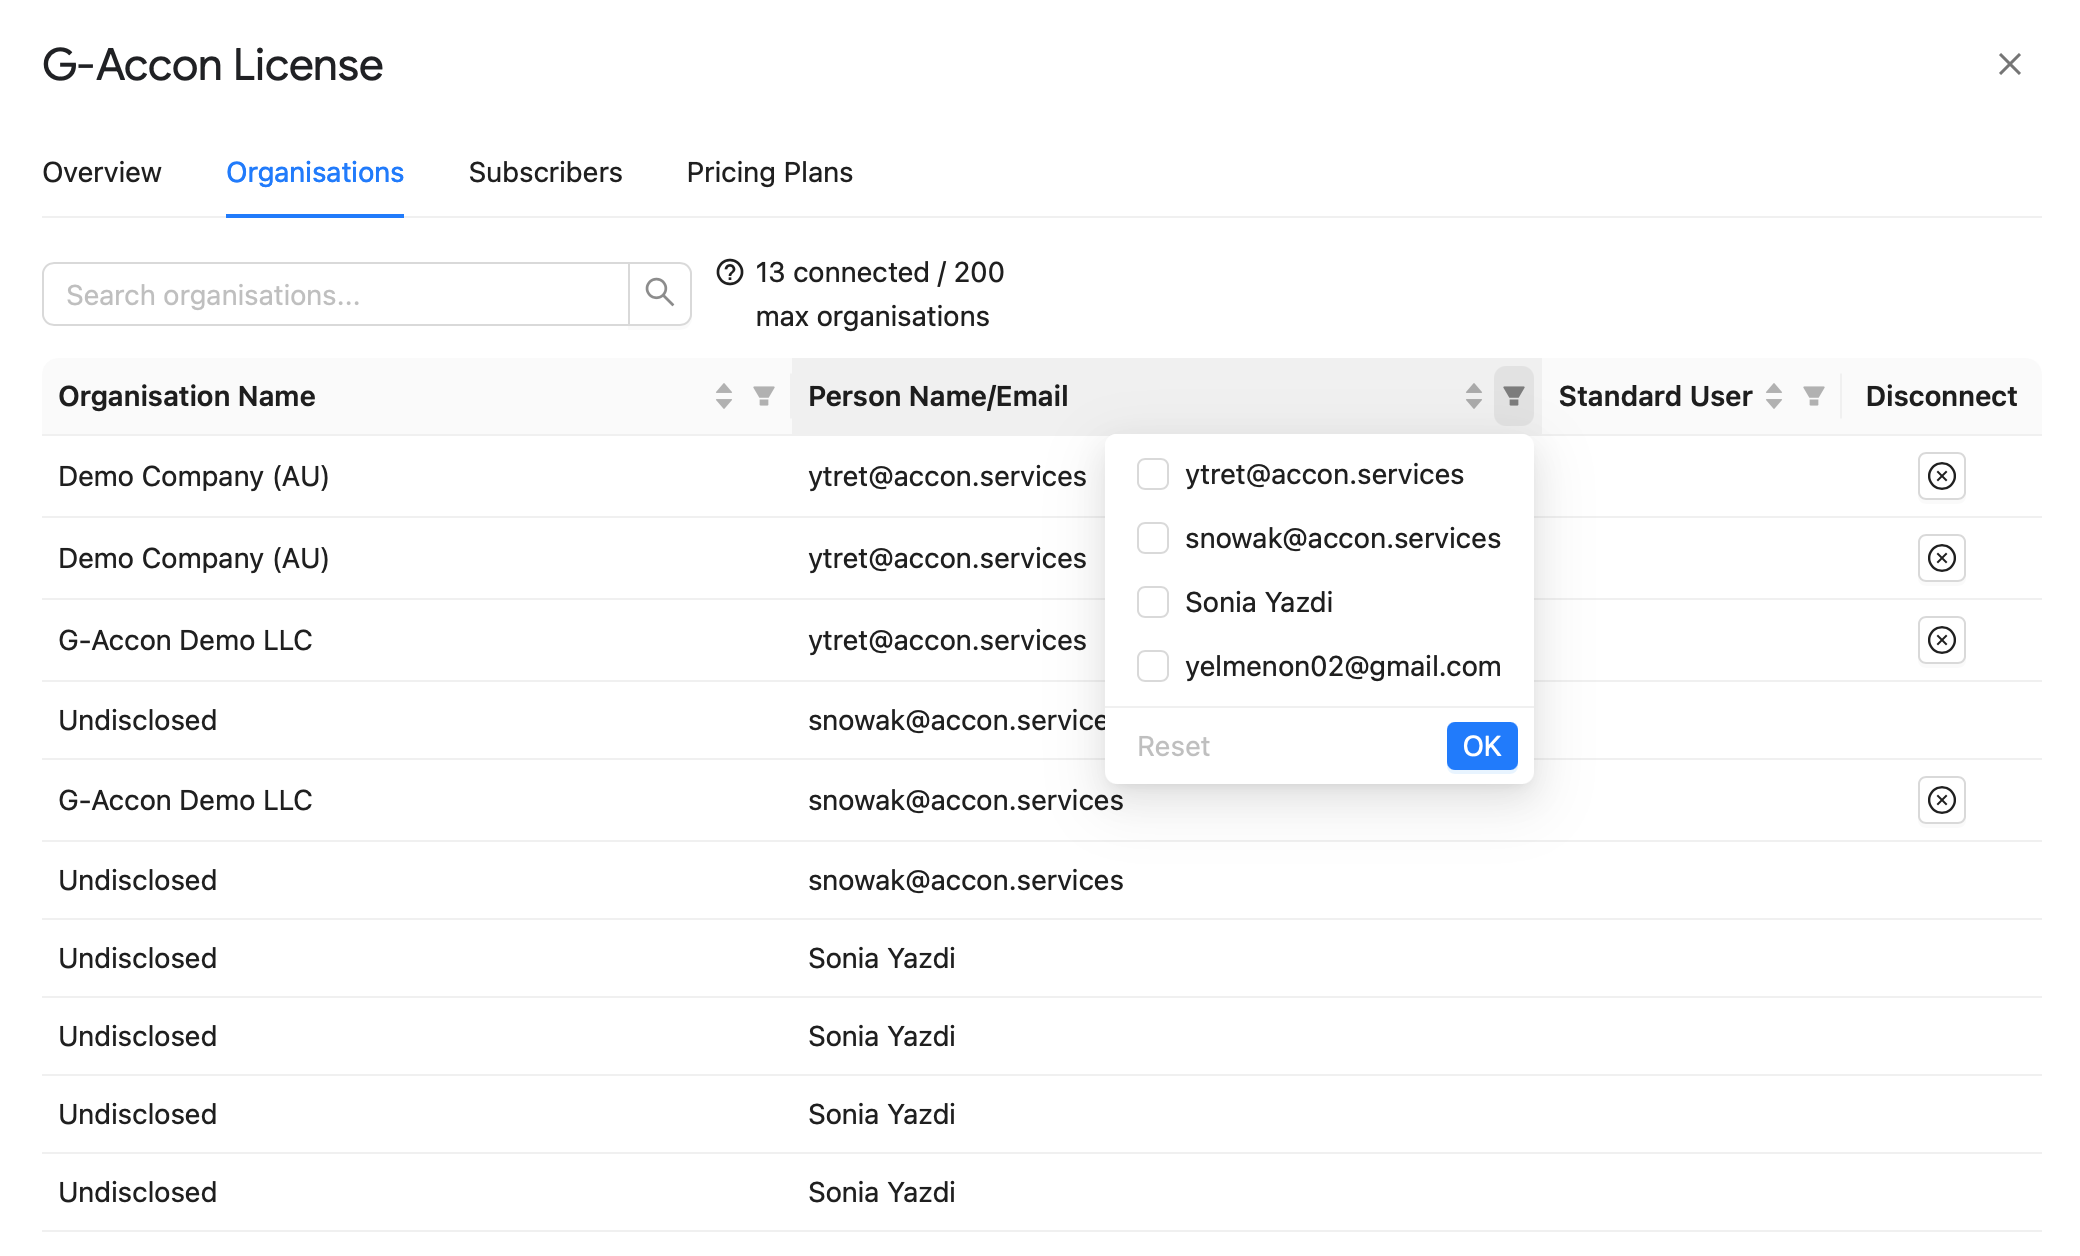Sort by Organisation Name column arrows
2080x1256 pixels.
(724, 396)
